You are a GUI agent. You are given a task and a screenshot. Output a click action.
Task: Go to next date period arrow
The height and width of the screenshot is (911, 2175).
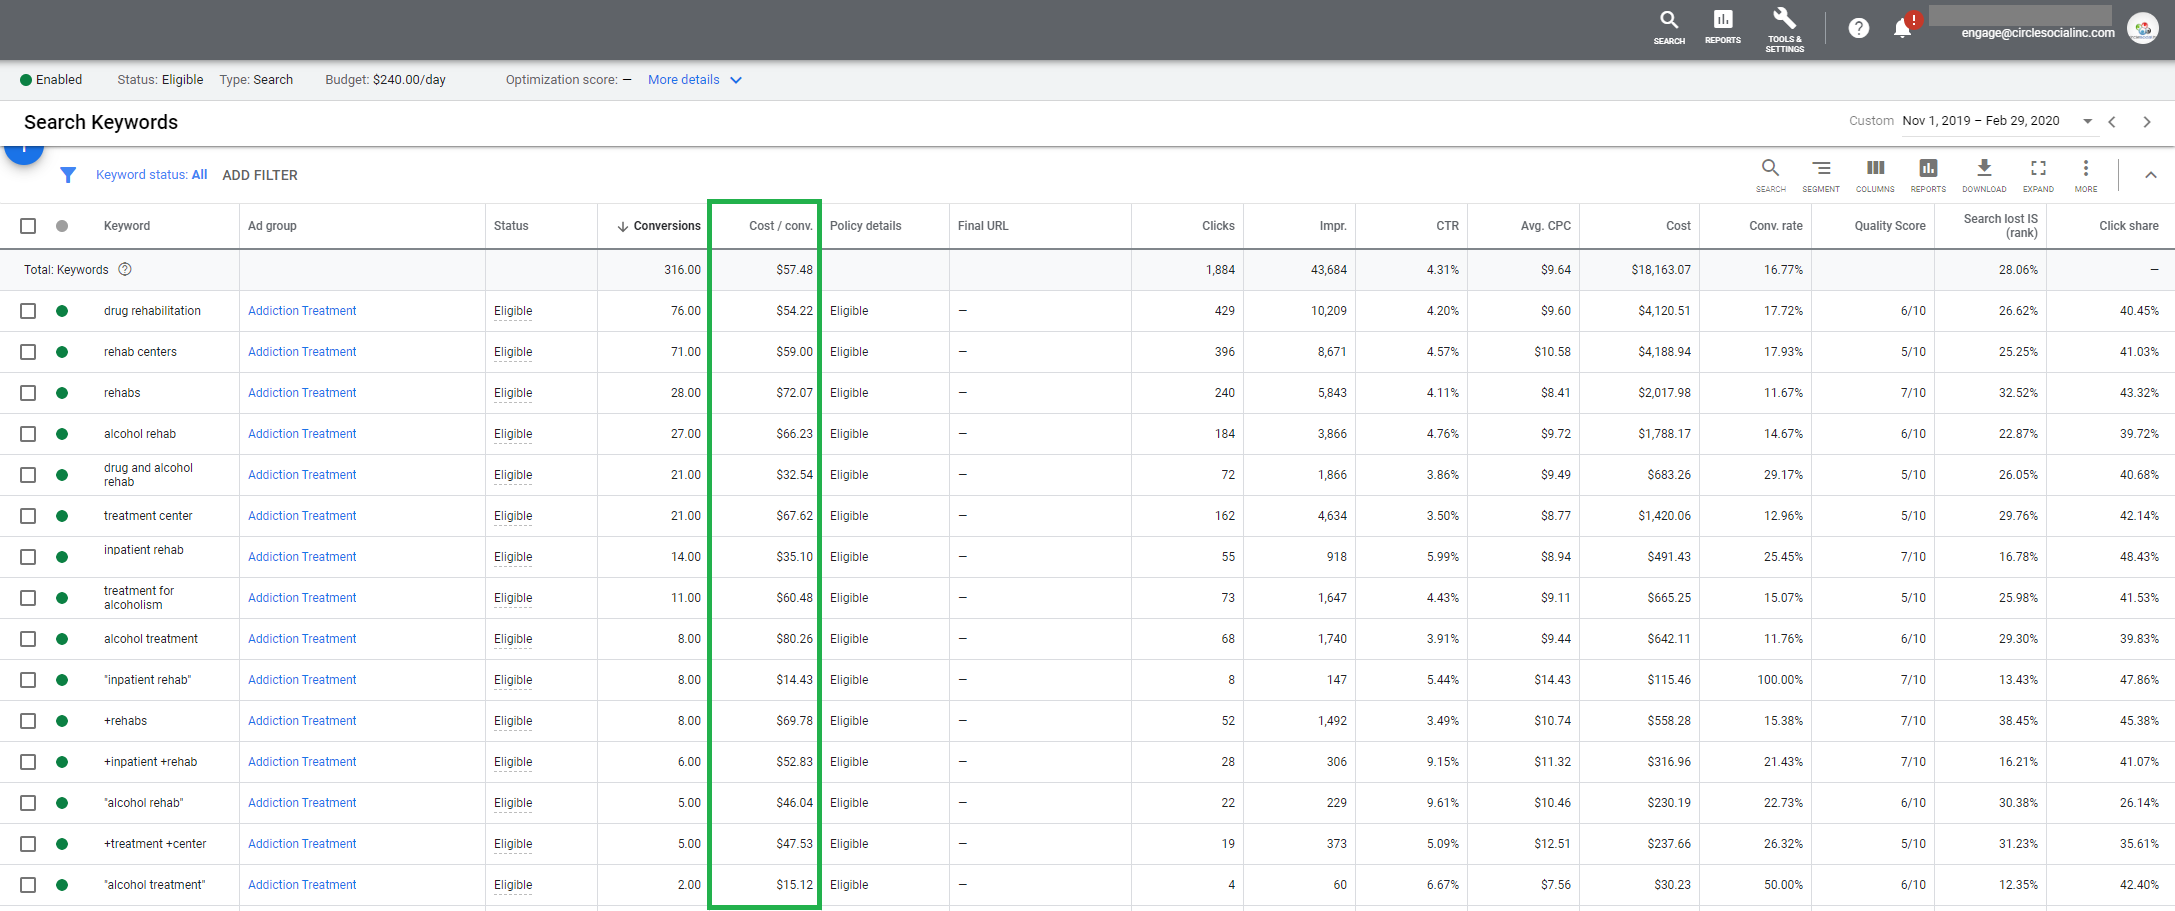[2146, 122]
